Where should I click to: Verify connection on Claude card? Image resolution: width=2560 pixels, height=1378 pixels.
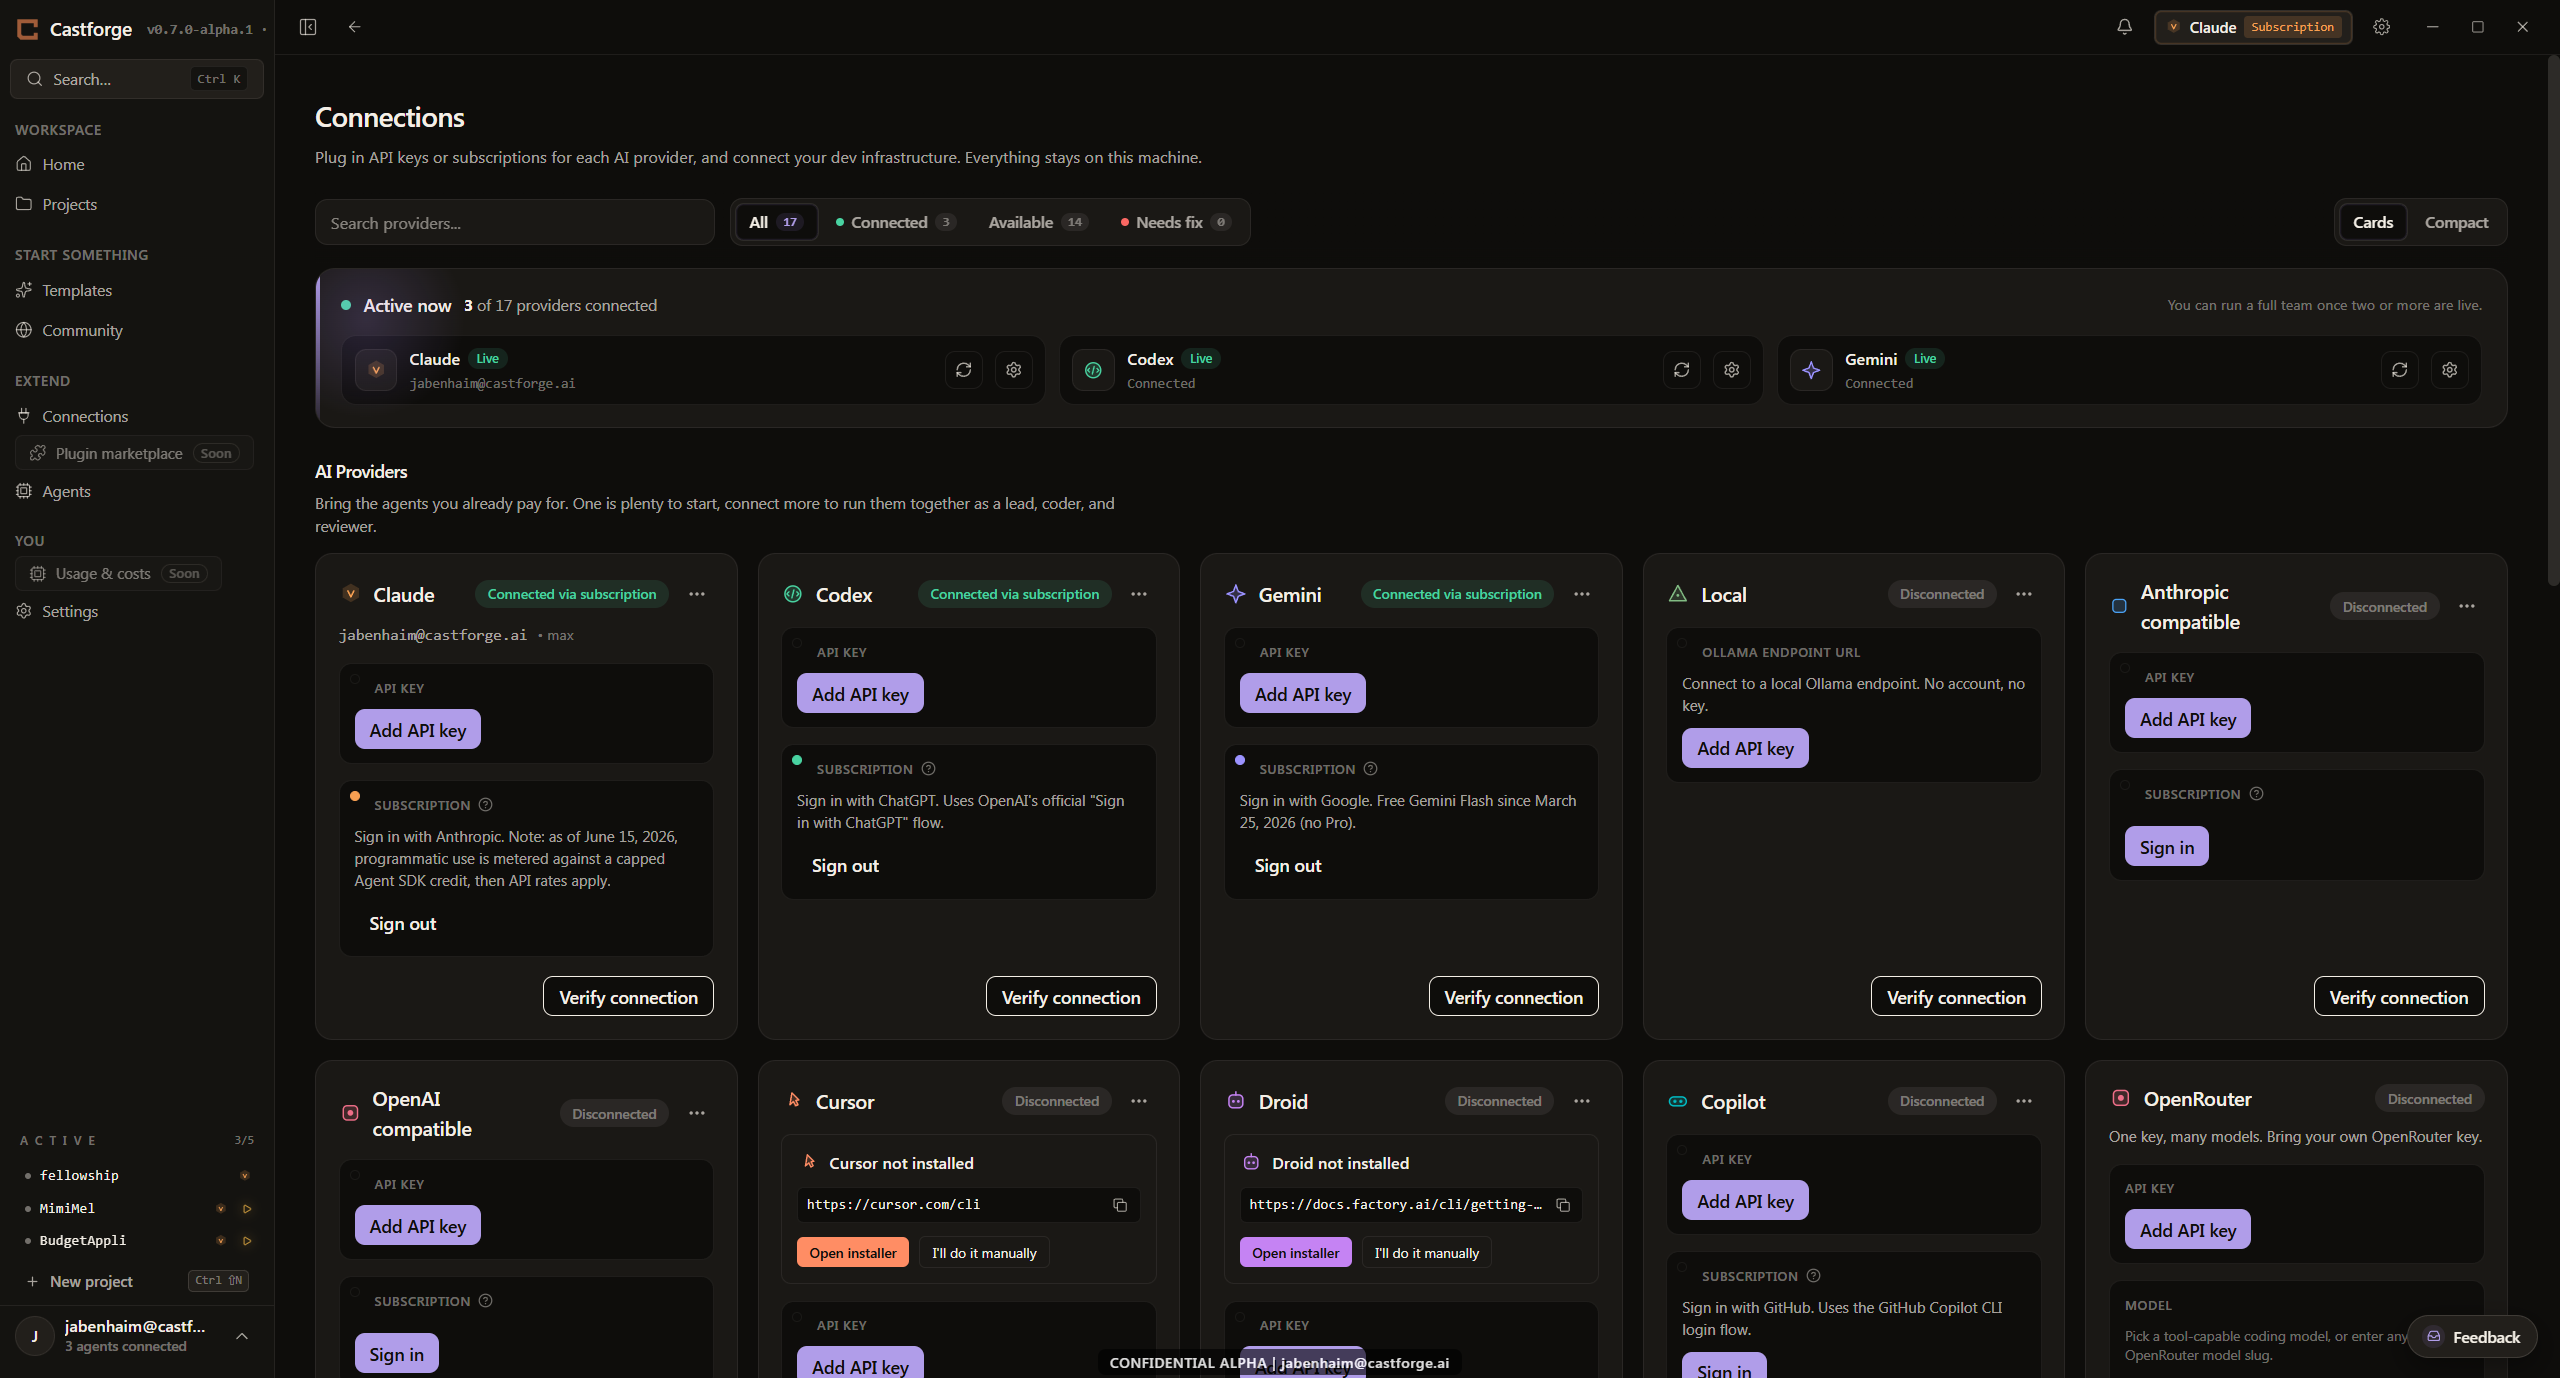628,997
